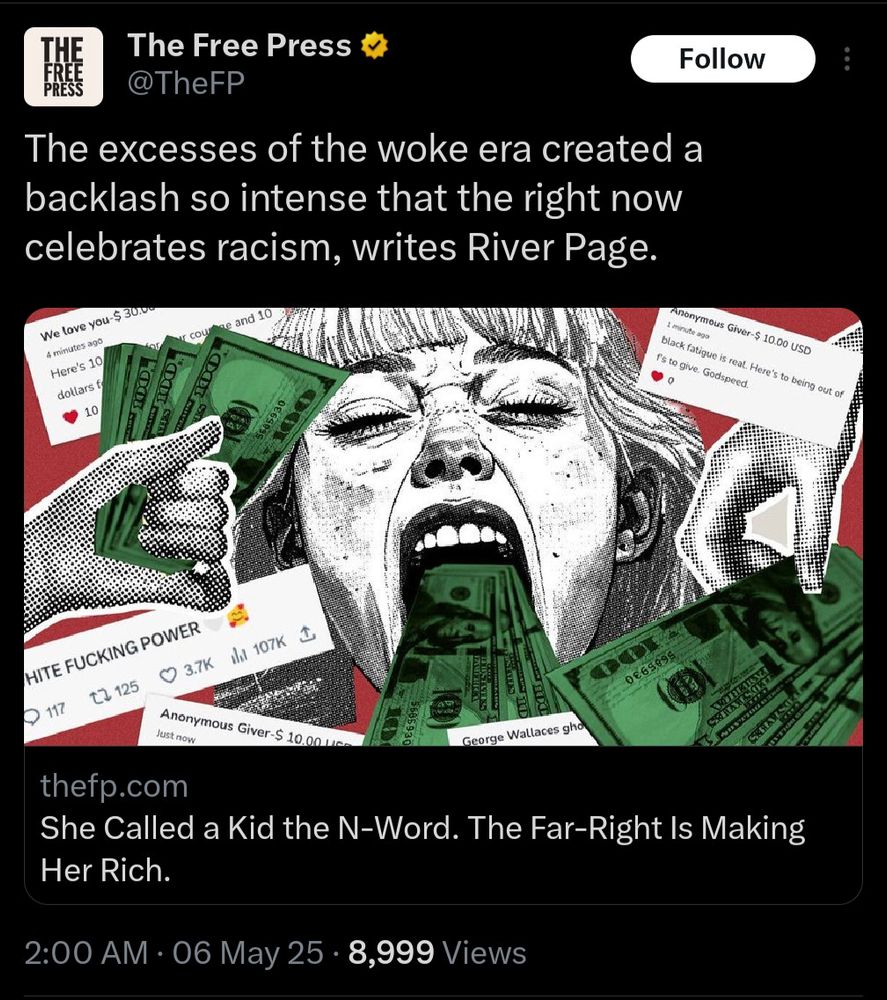Open the 'She Called a Kid the N-Word' headline
Viewport: 887px width, 1000px height.
(x=422, y=849)
